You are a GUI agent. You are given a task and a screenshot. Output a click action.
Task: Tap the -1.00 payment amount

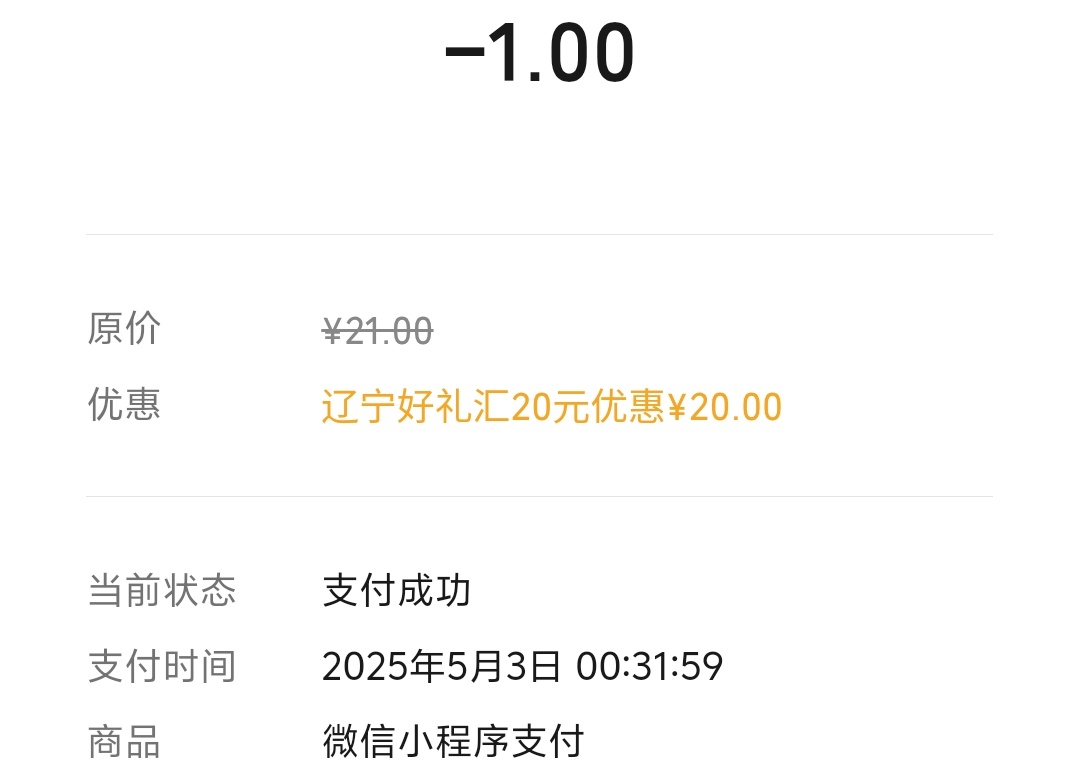point(539,52)
